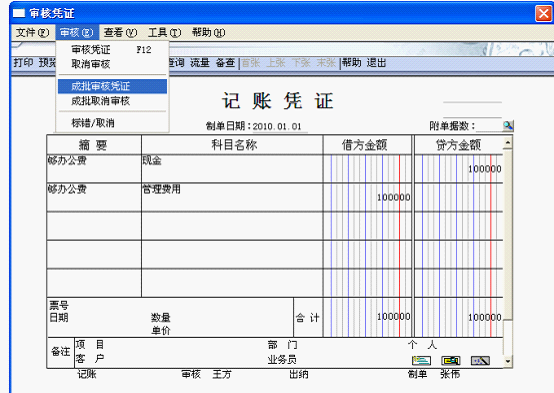Screen dimensions: 554x393
Task: Click the 下张 toolbar button
Action: pos(301,63)
